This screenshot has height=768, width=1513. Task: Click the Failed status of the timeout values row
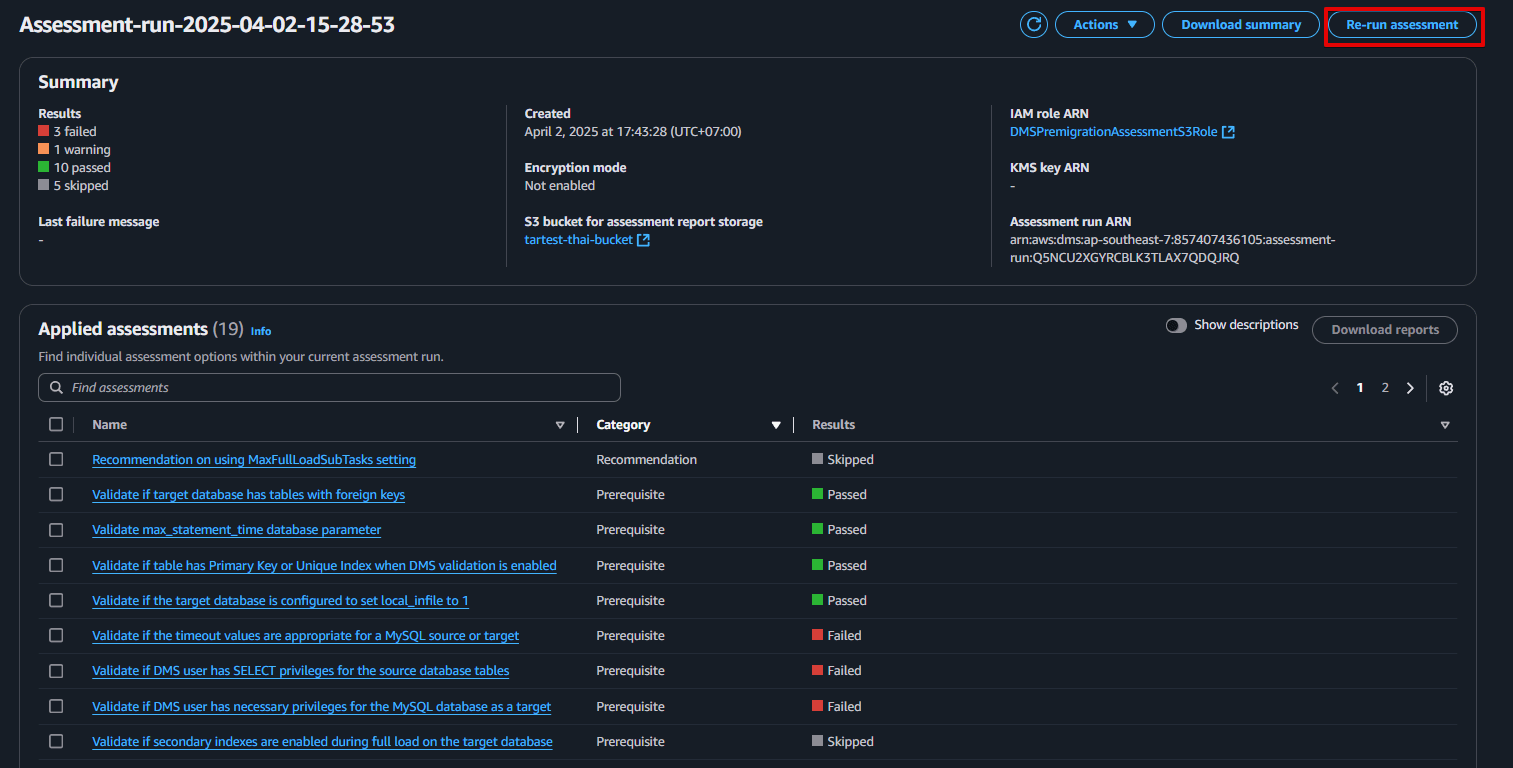point(837,636)
